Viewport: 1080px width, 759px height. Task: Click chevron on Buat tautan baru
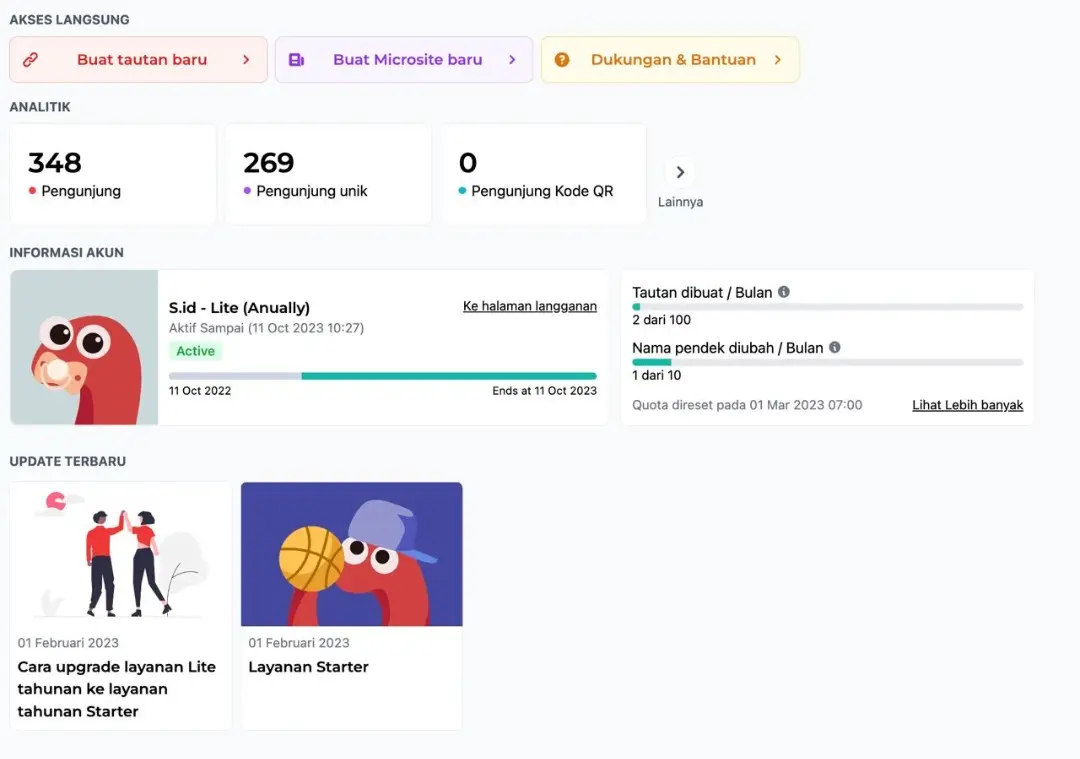click(246, 60)
